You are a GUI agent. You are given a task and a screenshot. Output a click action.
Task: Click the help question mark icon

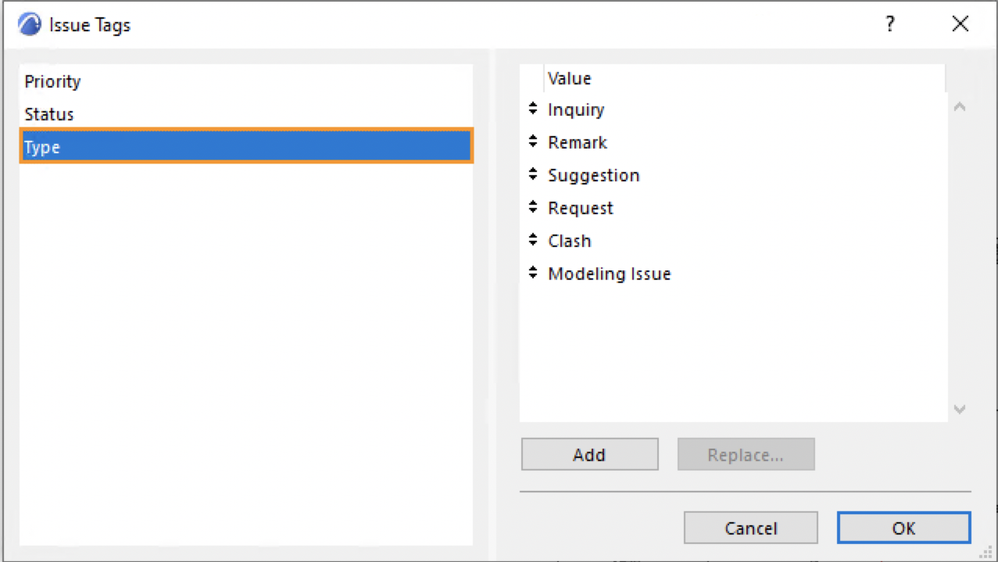[890, 25]
